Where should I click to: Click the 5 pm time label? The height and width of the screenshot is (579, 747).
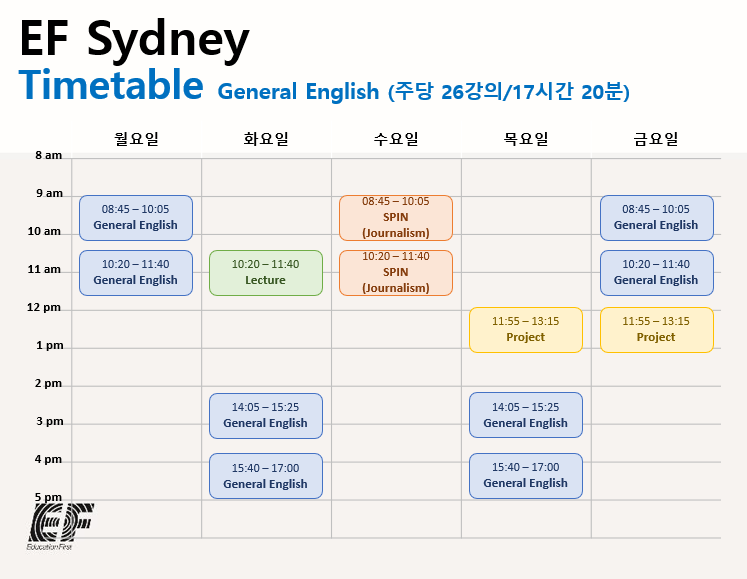49,497
